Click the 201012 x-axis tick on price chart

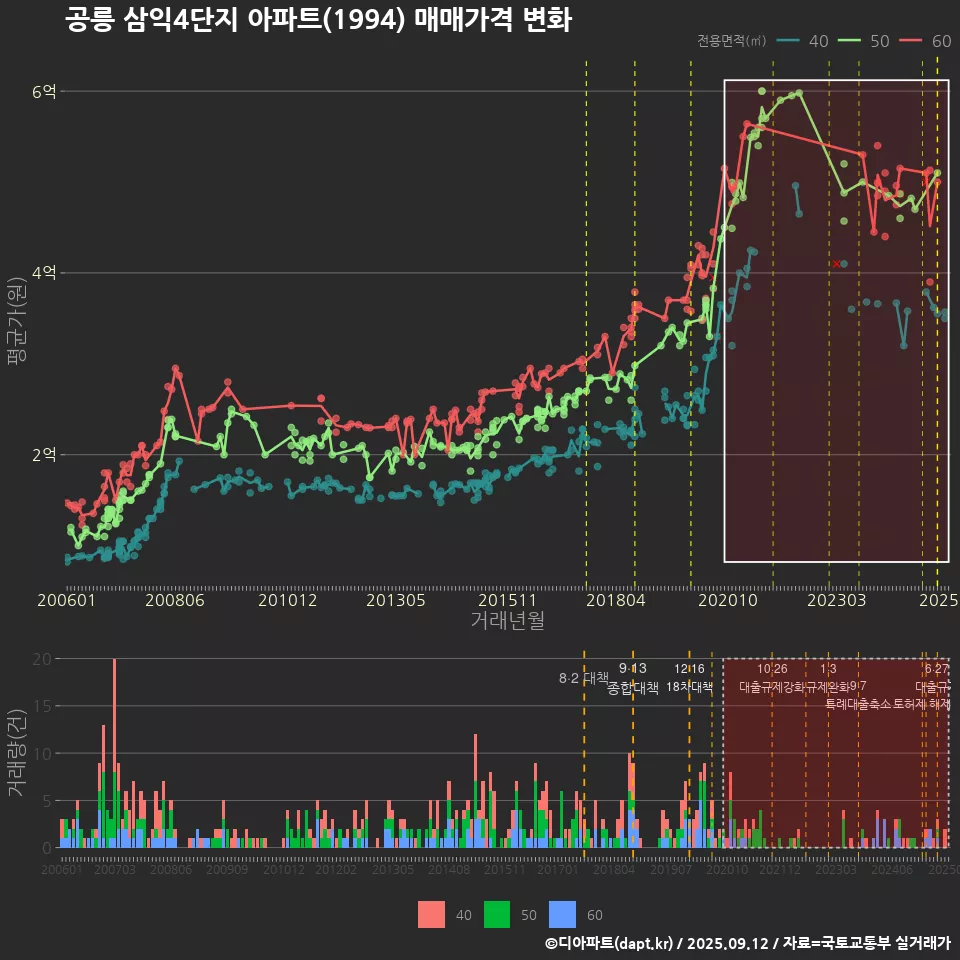click(x=287, y=601)
